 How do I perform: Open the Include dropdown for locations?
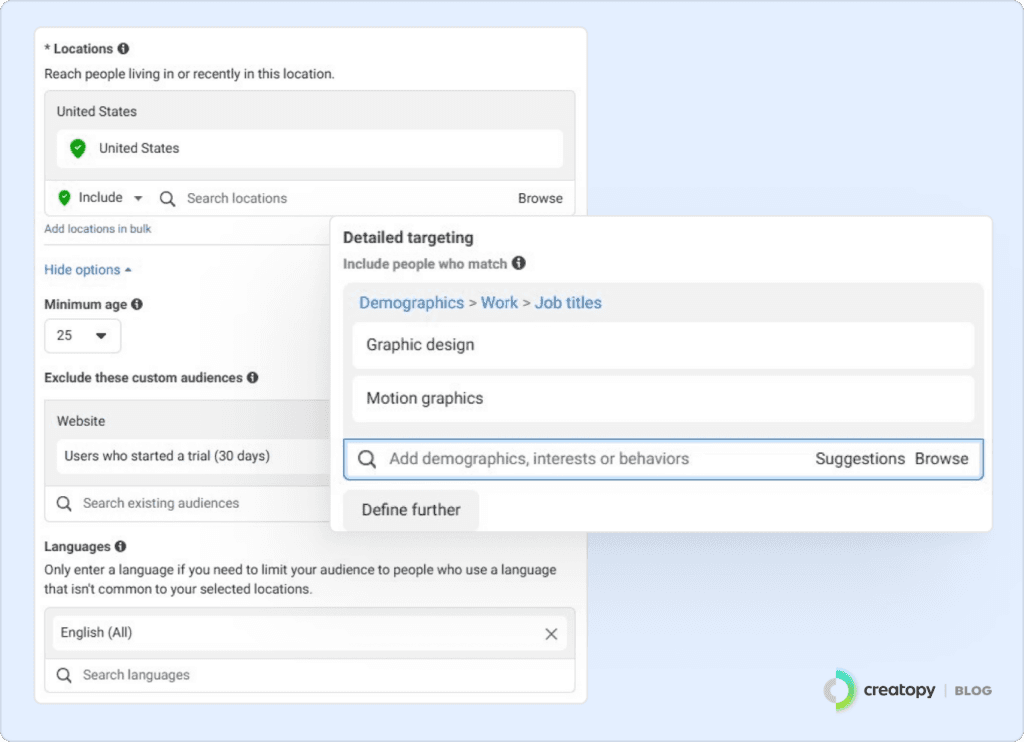coord(101,198)
